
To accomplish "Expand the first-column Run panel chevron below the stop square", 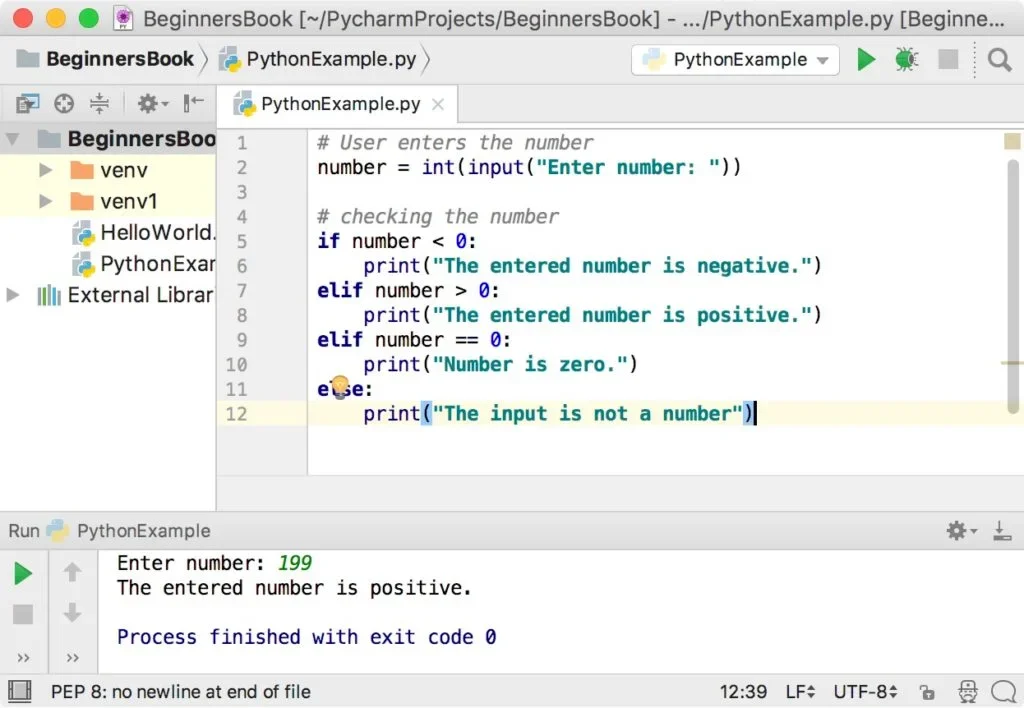I will pos(24,658).
